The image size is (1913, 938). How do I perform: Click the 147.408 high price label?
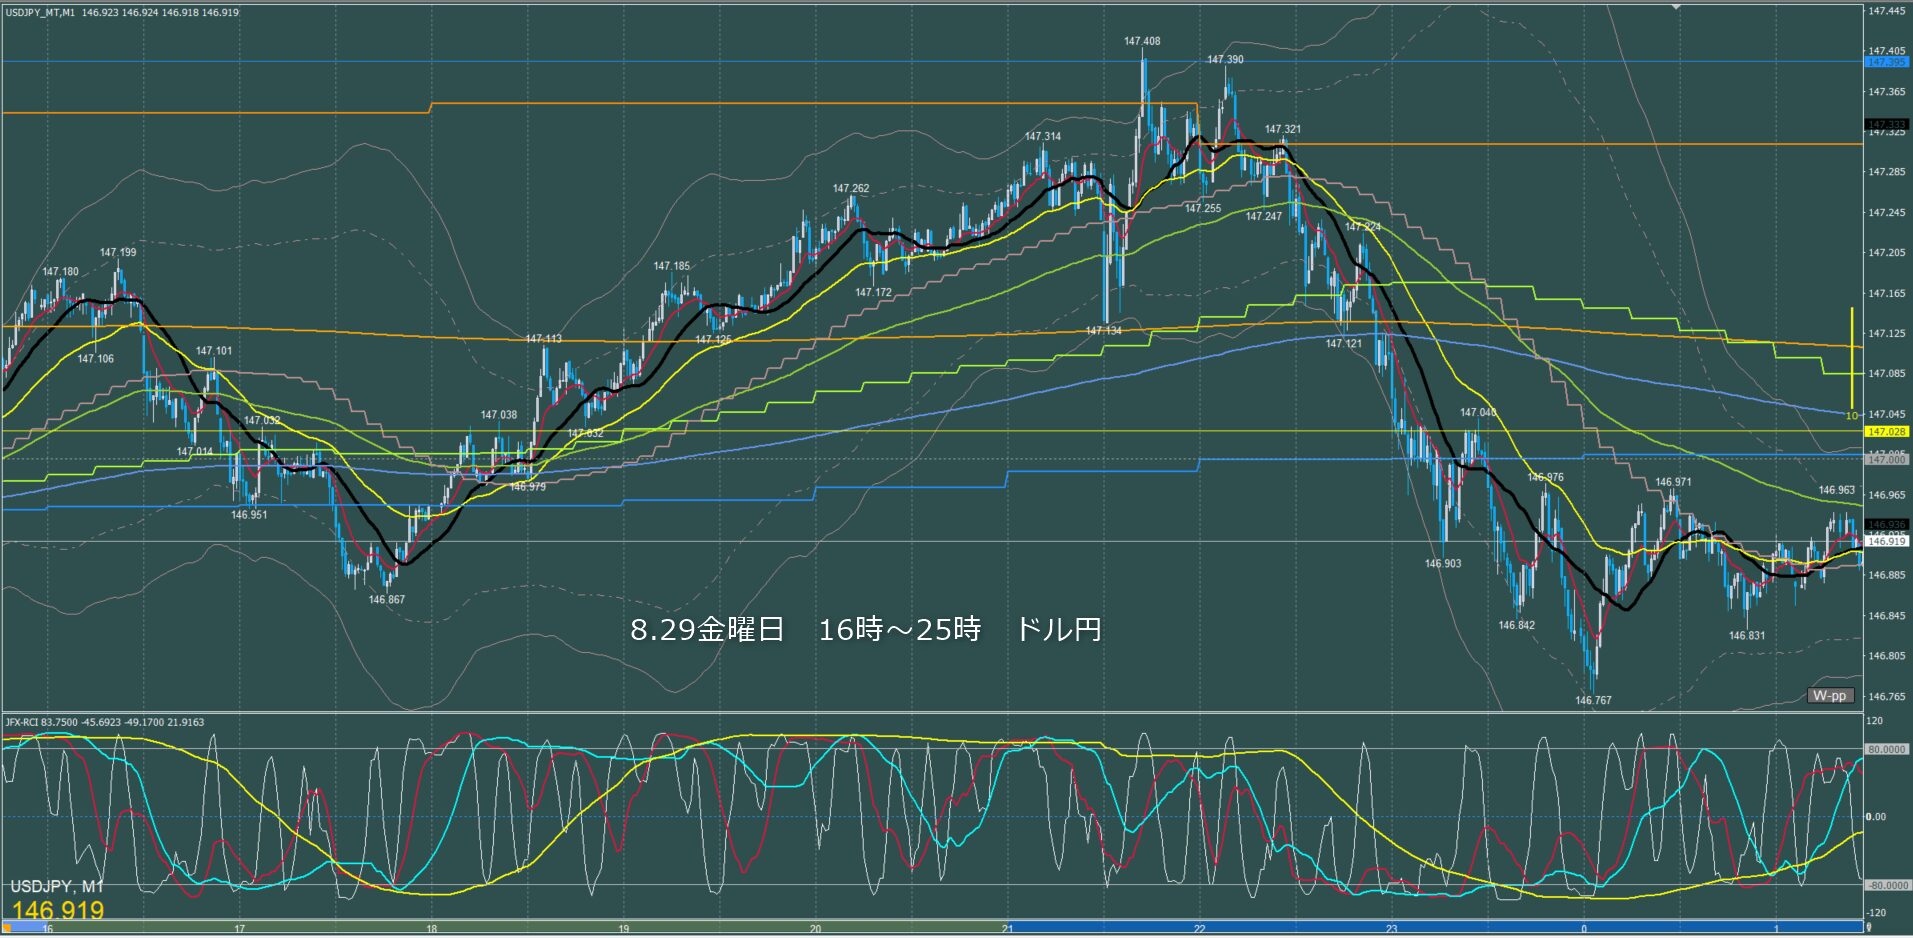tap(1142, 42)
